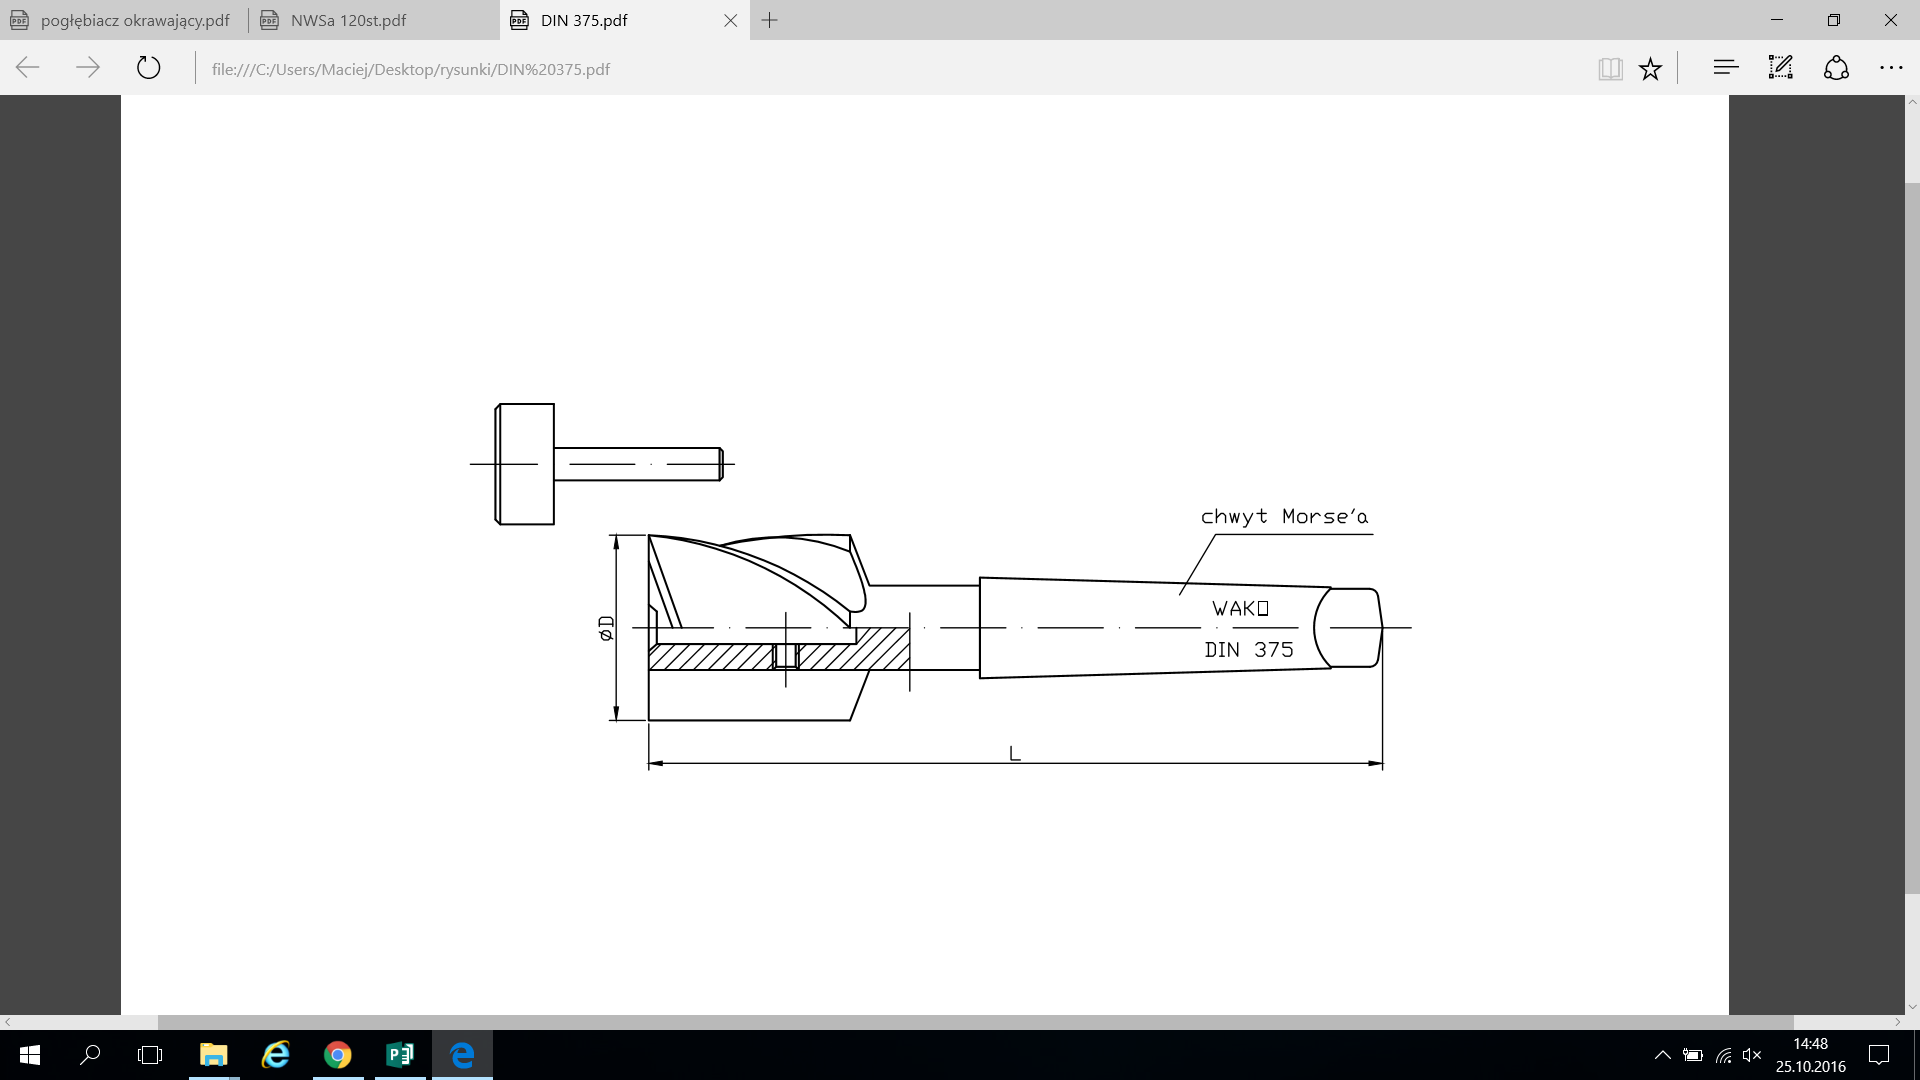Viewport: 1920px width, 1080px height.
Task: Open the Hub panel
Action: [x=1726, y=68]
